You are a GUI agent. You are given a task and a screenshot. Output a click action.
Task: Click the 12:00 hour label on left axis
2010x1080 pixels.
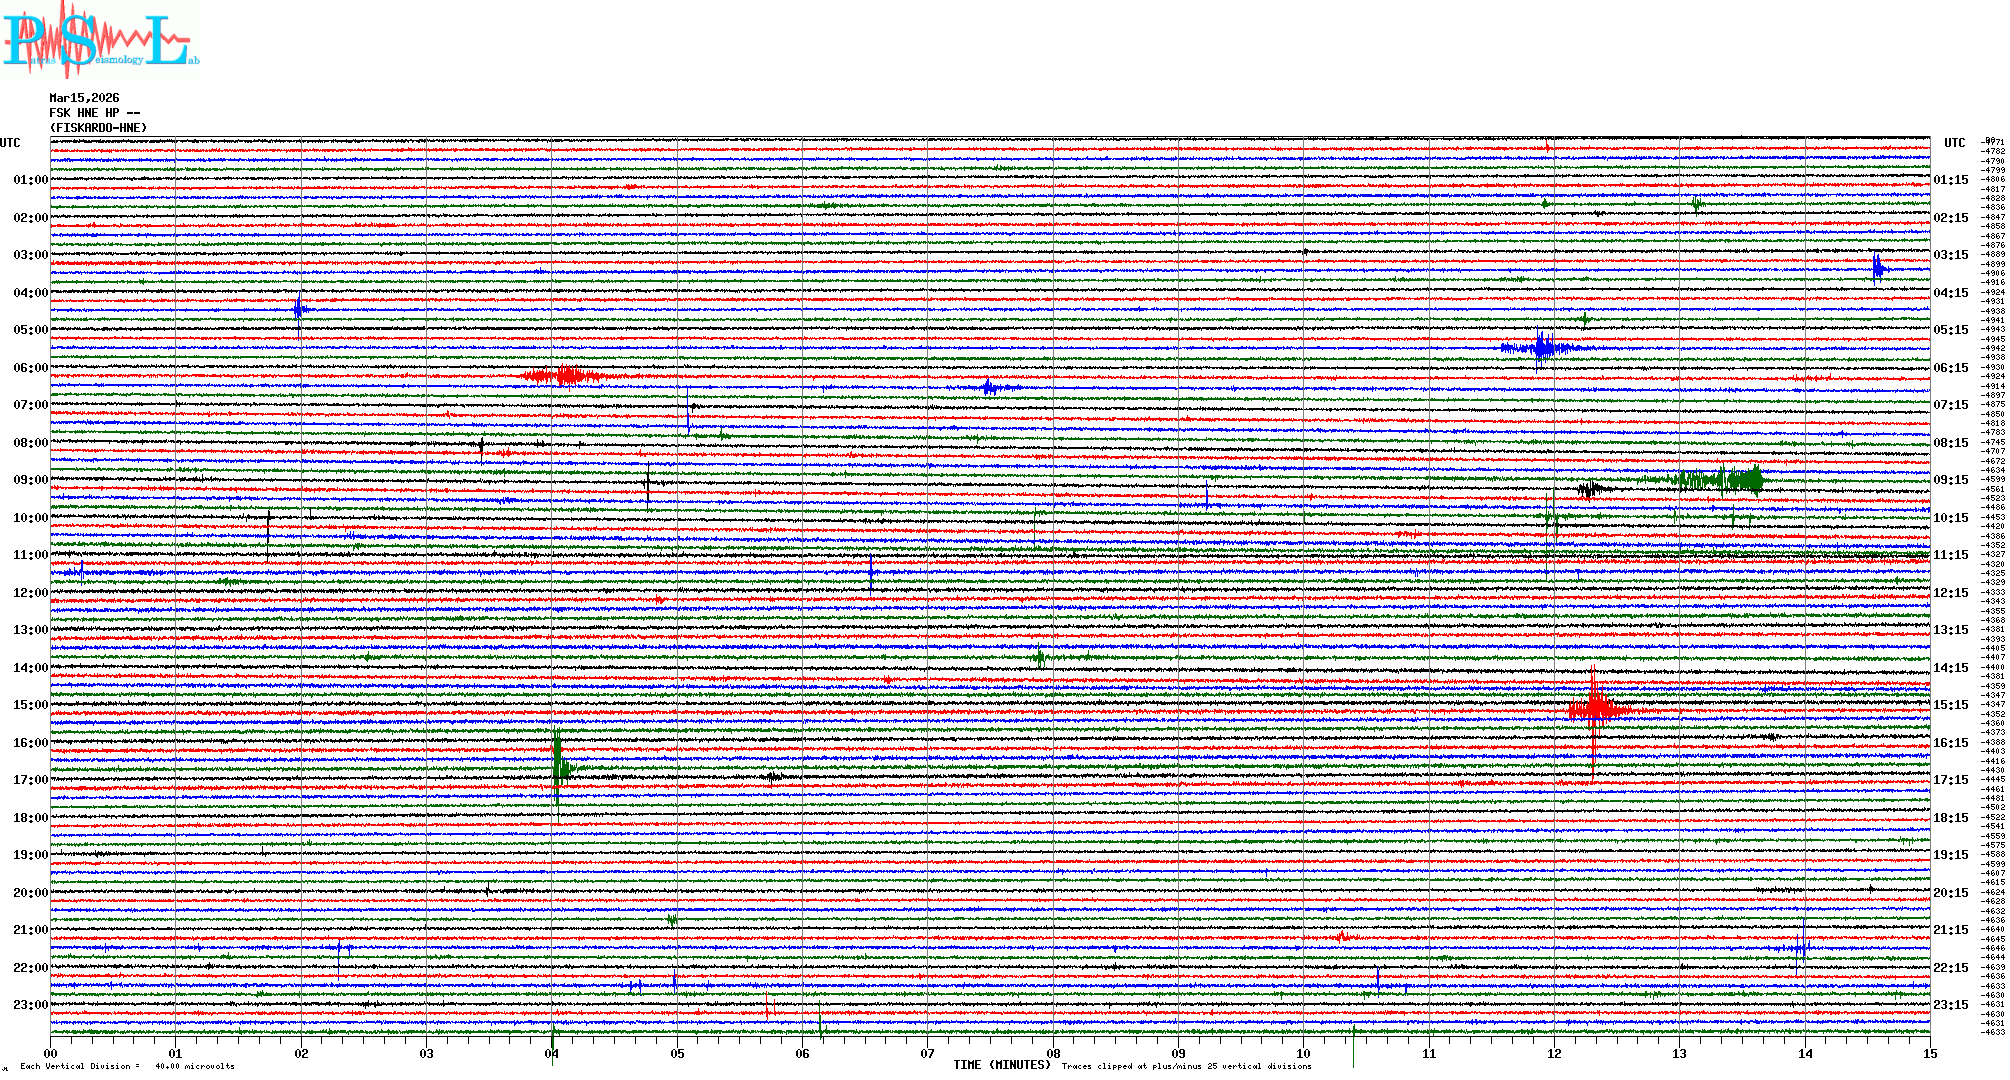point(30,593)
